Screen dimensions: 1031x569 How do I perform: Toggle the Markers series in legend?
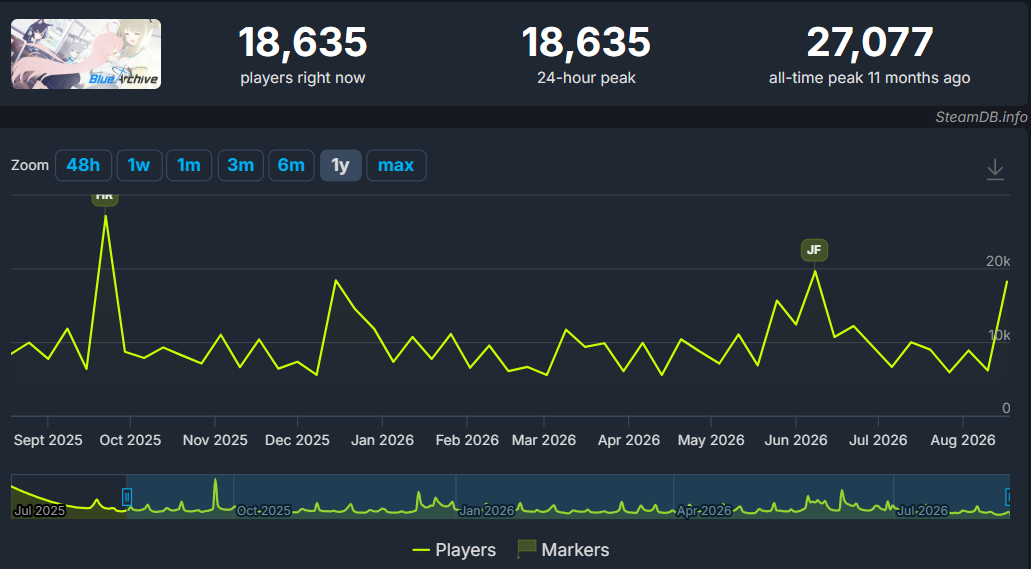pos(563,550)
